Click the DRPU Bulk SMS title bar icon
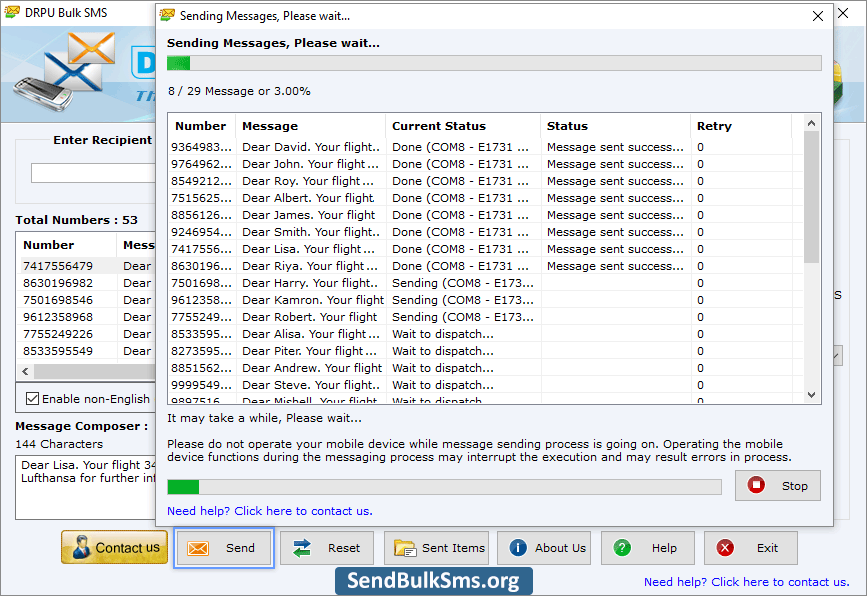The height and width of the screenshot is (596, 867). coord(12,12)
